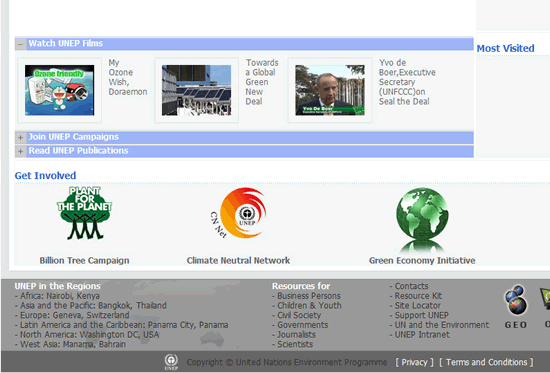Go to Site Locator in footer
Viewport: 550px width, 373px height.
tap(417, 306)
